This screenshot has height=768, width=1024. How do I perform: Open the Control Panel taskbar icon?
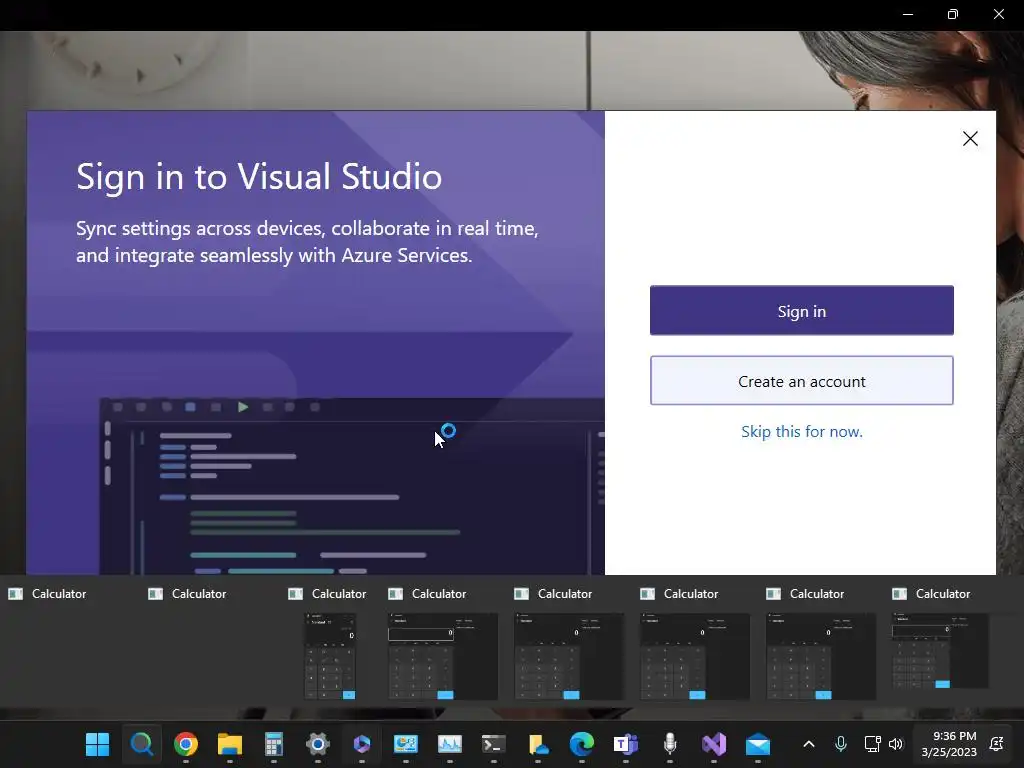[406, 744]
